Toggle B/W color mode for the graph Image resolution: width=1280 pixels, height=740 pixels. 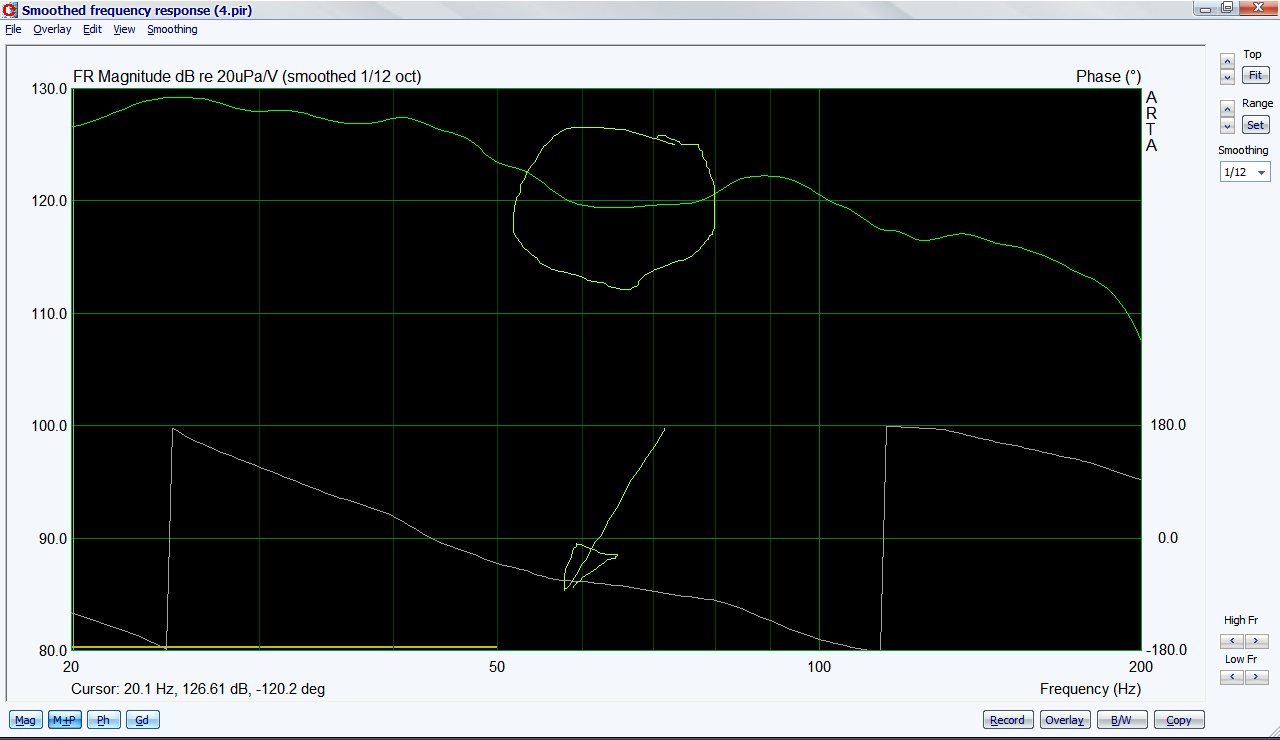click(1122, 720)
